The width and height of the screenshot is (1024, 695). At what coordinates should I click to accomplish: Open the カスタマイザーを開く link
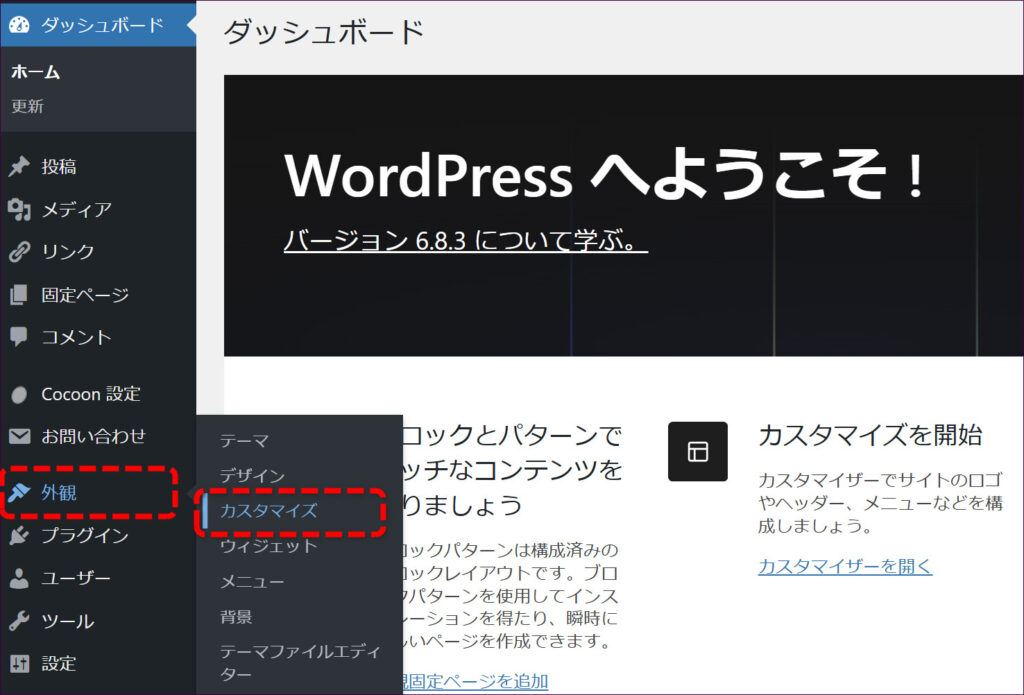point(844,567)
